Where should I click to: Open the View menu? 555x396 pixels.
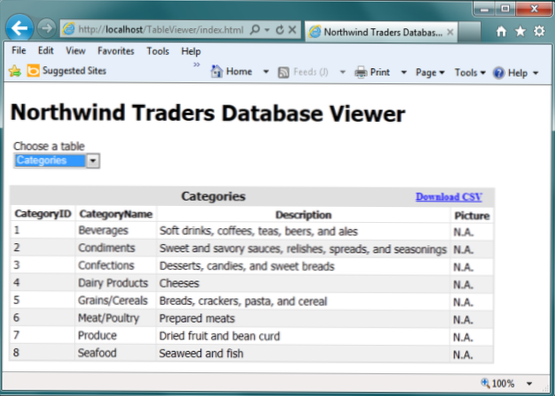coord(75,51)
